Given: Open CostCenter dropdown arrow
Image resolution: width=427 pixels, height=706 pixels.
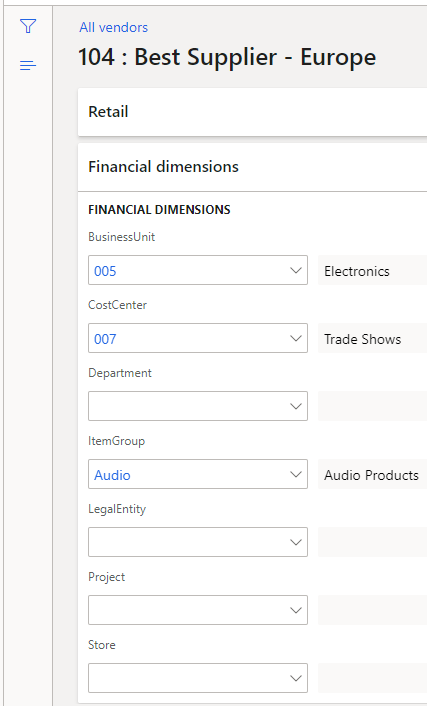Looking at the screenshot, I should (295, 338).
